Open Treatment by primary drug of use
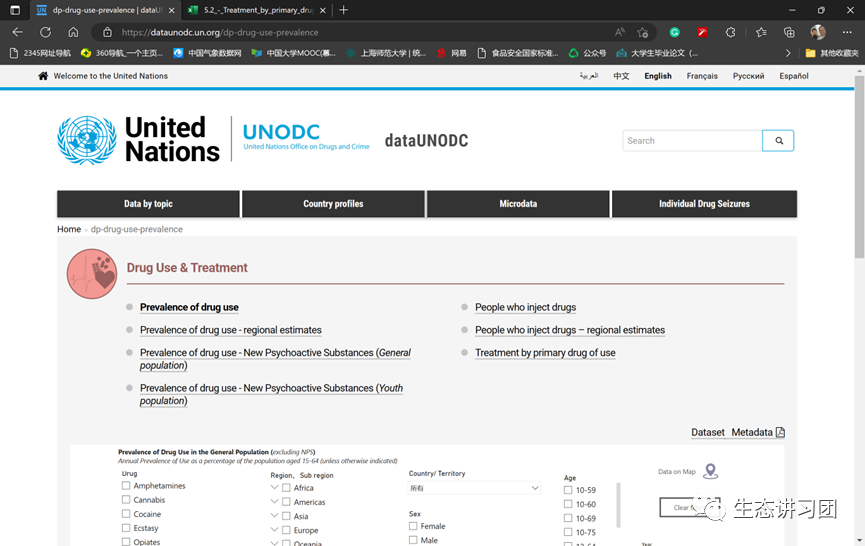The width and height of the screenshot is (865, 546). click(x=545, y=352)
